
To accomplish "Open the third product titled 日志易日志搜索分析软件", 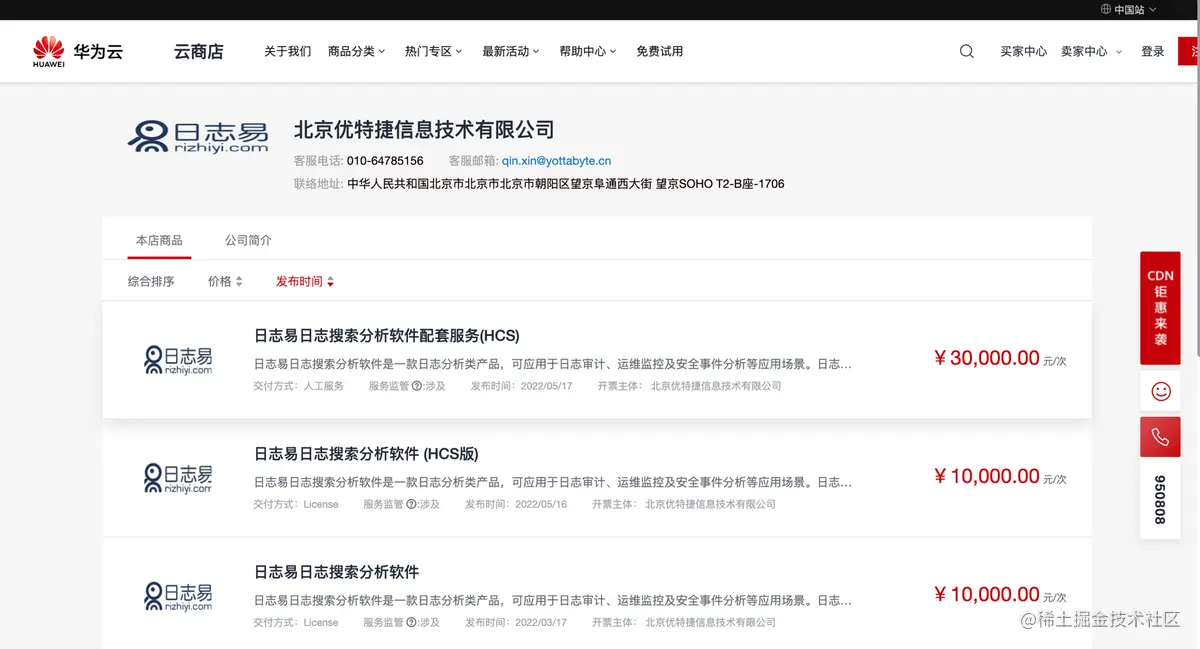I will click(337, 572).
